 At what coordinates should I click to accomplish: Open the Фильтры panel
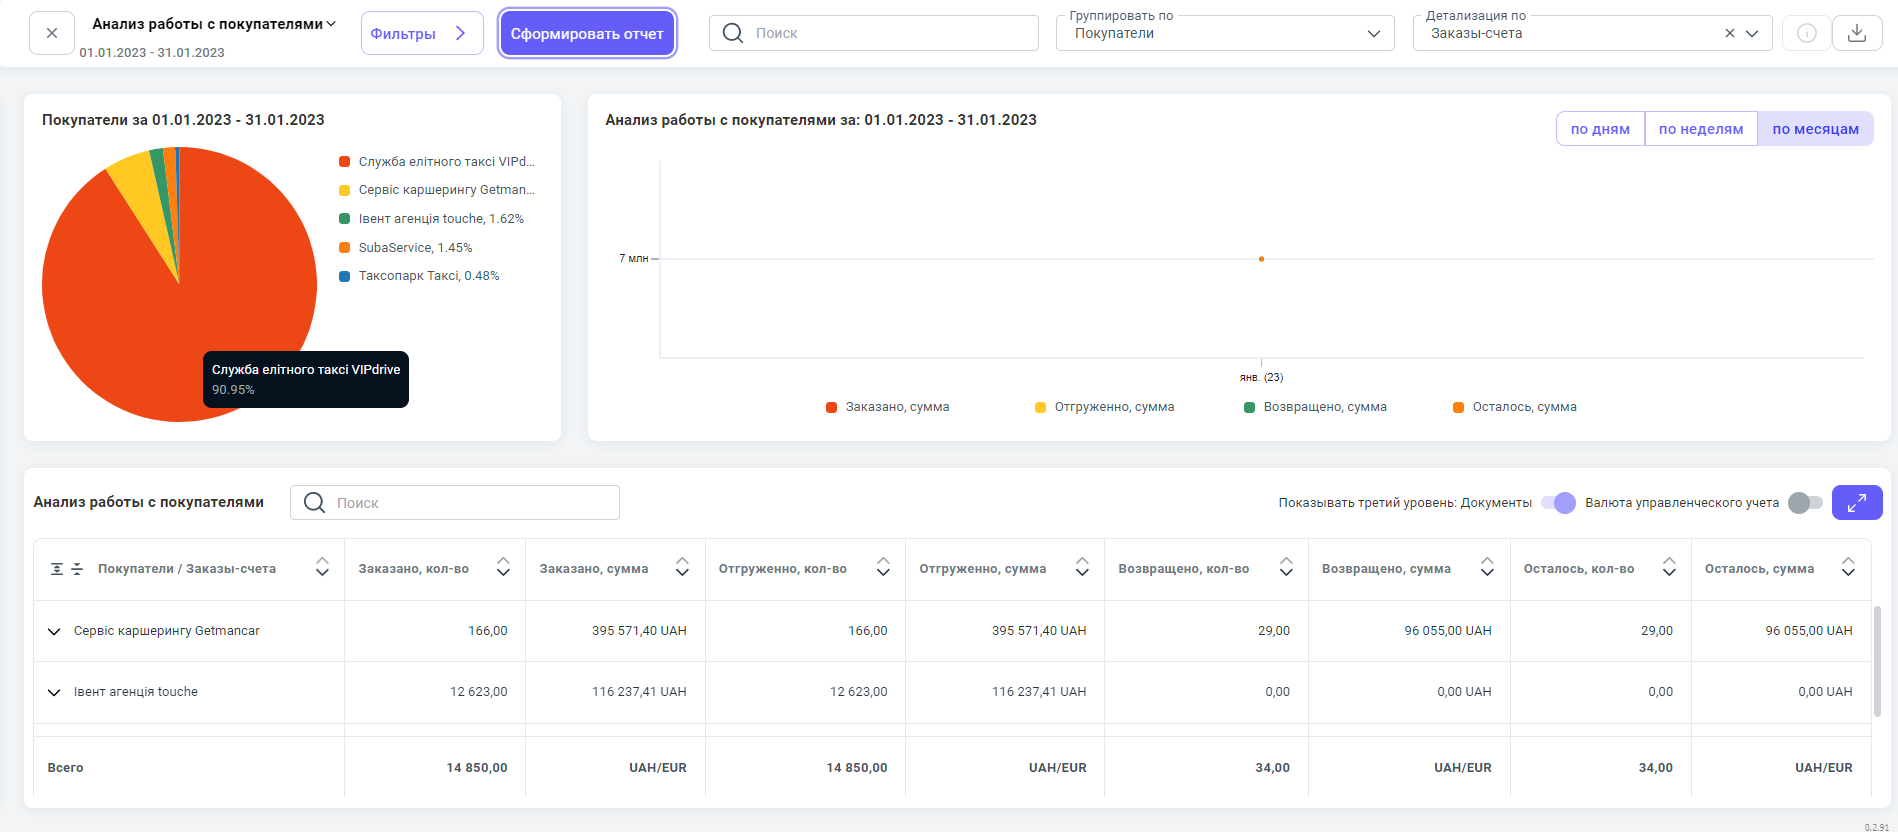(x=421, y=33)
